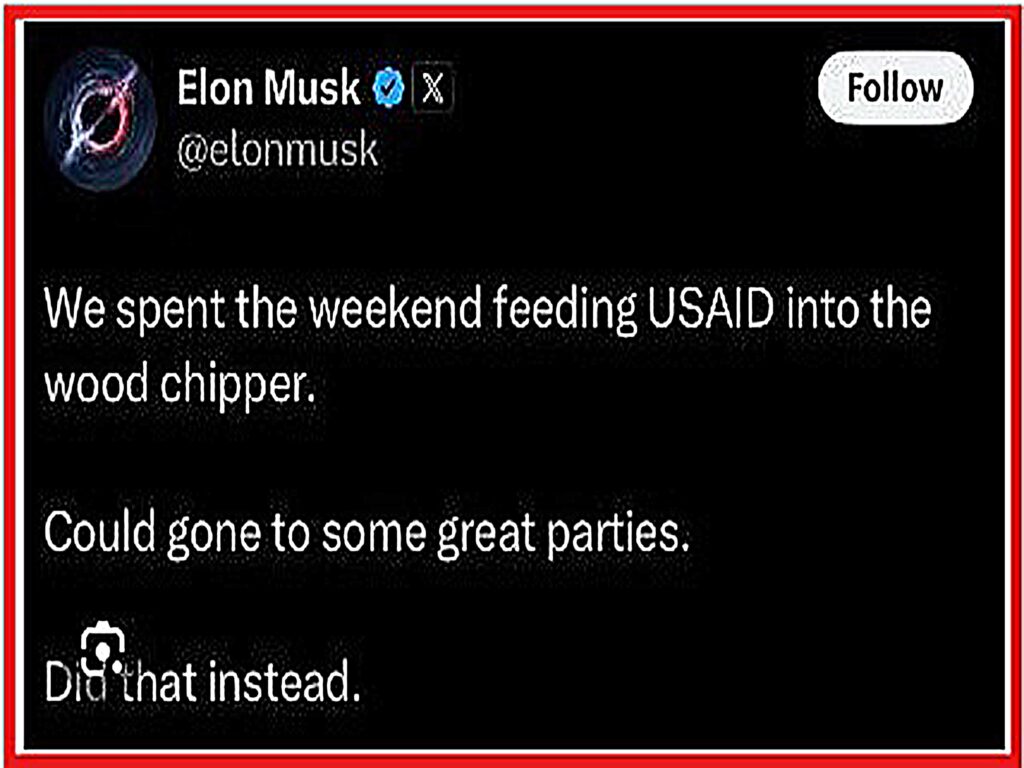
Task: Click the Follow button
Action: coord(895,88)
